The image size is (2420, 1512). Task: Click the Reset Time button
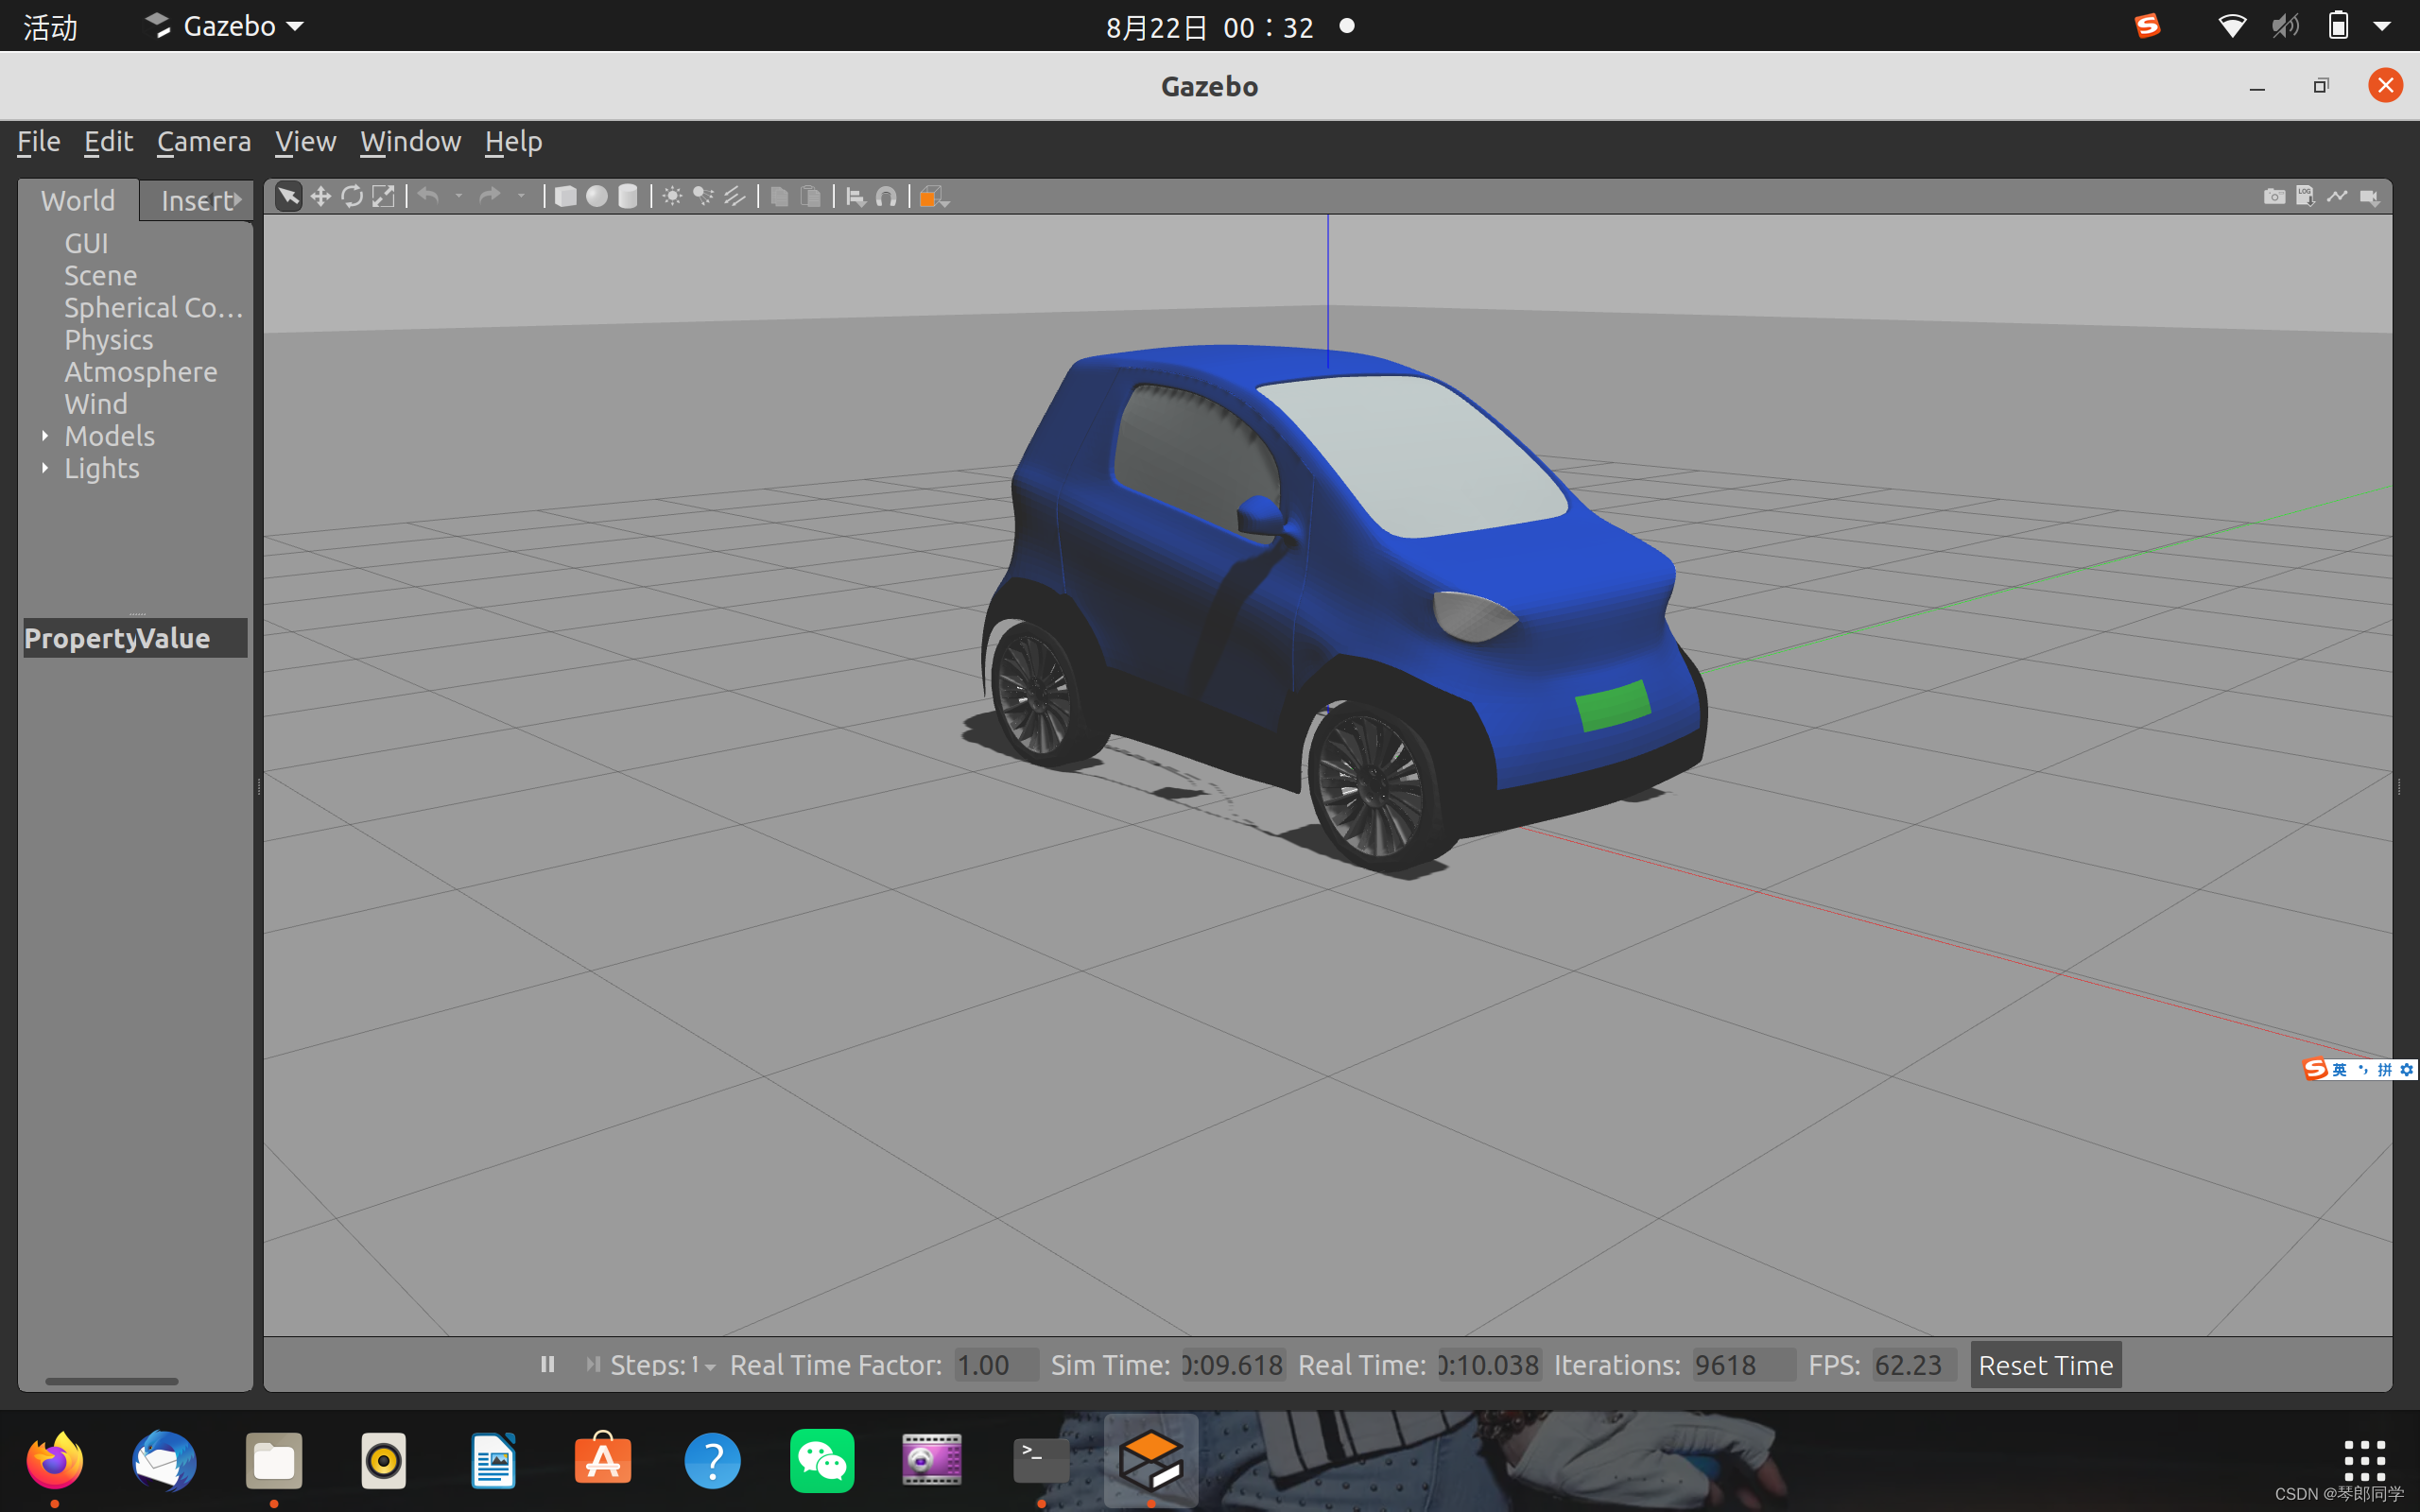tap(2045, 1365)
